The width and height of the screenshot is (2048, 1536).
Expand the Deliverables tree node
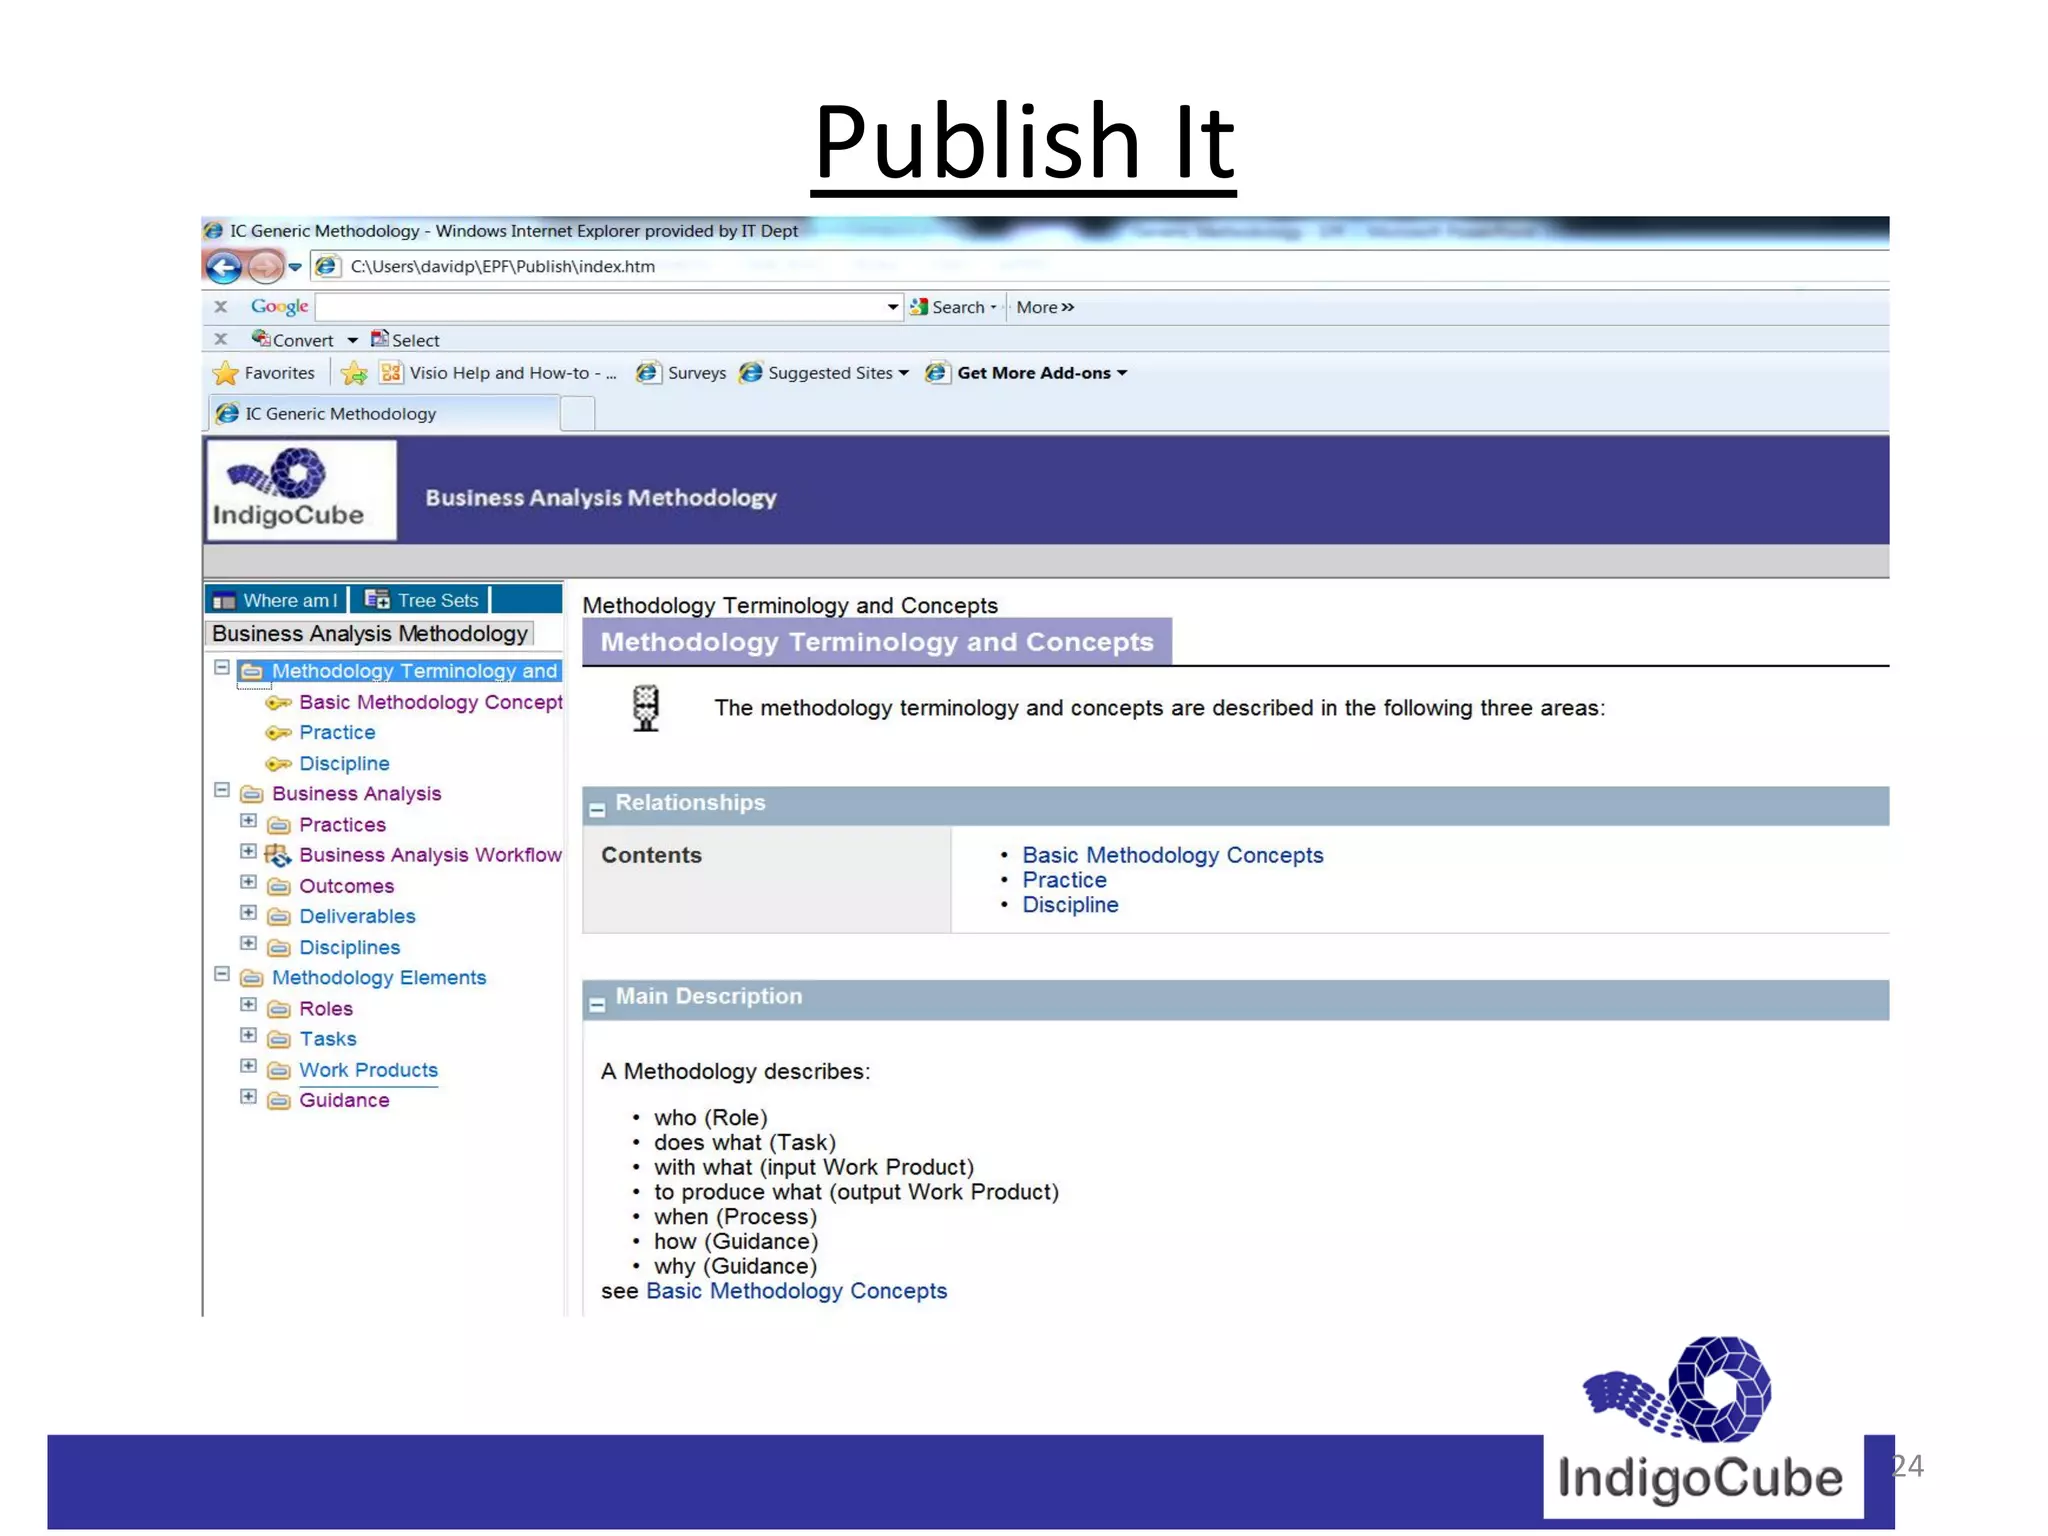click(249, 913)
